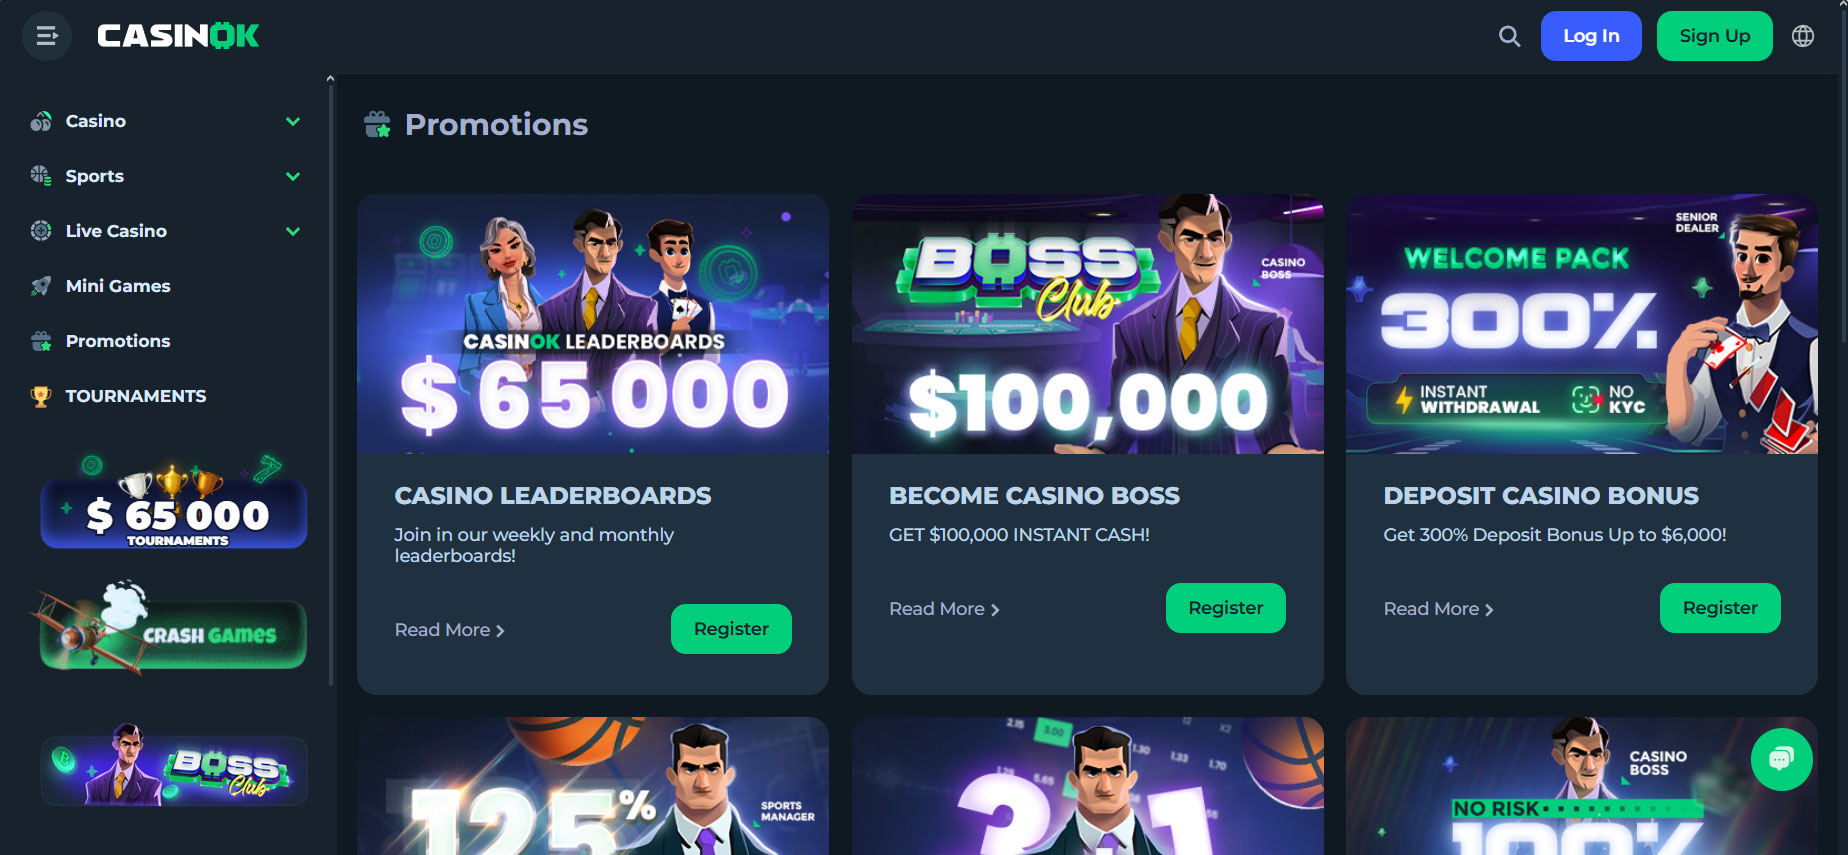This screenshot has height=855, width=1848.
Task: Select TOURNAMENTS in the sidebar
Action: click(x=136, y=396)
